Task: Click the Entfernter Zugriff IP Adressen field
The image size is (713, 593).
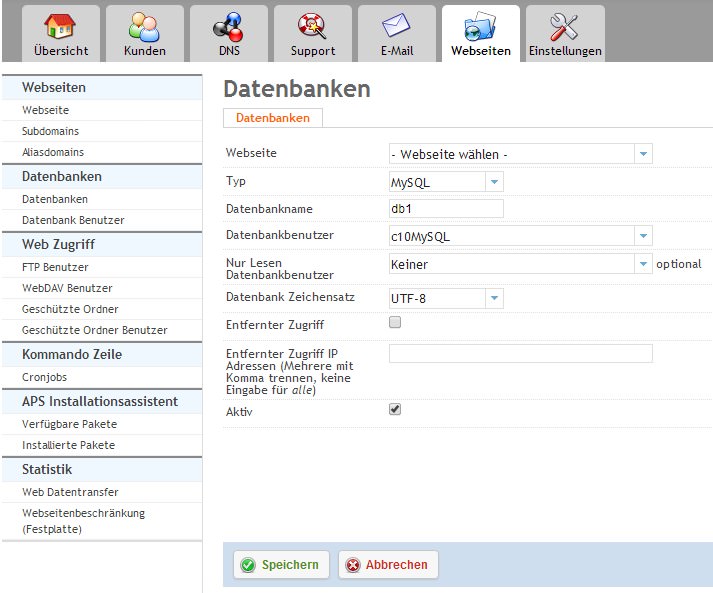Action: [520, 353]
